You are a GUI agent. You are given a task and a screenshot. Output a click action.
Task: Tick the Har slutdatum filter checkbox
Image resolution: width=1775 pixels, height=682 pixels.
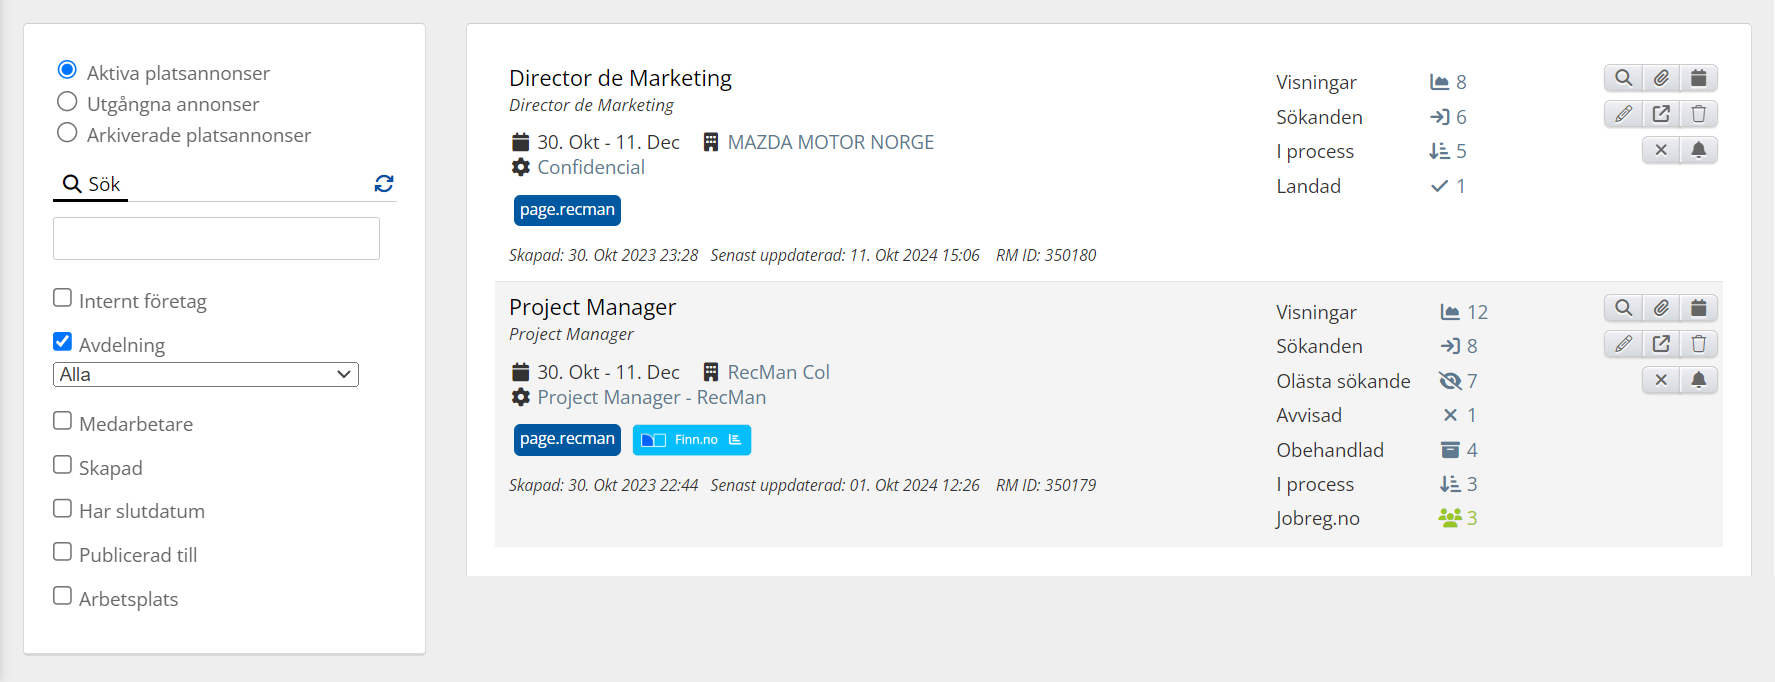[62, 508]
